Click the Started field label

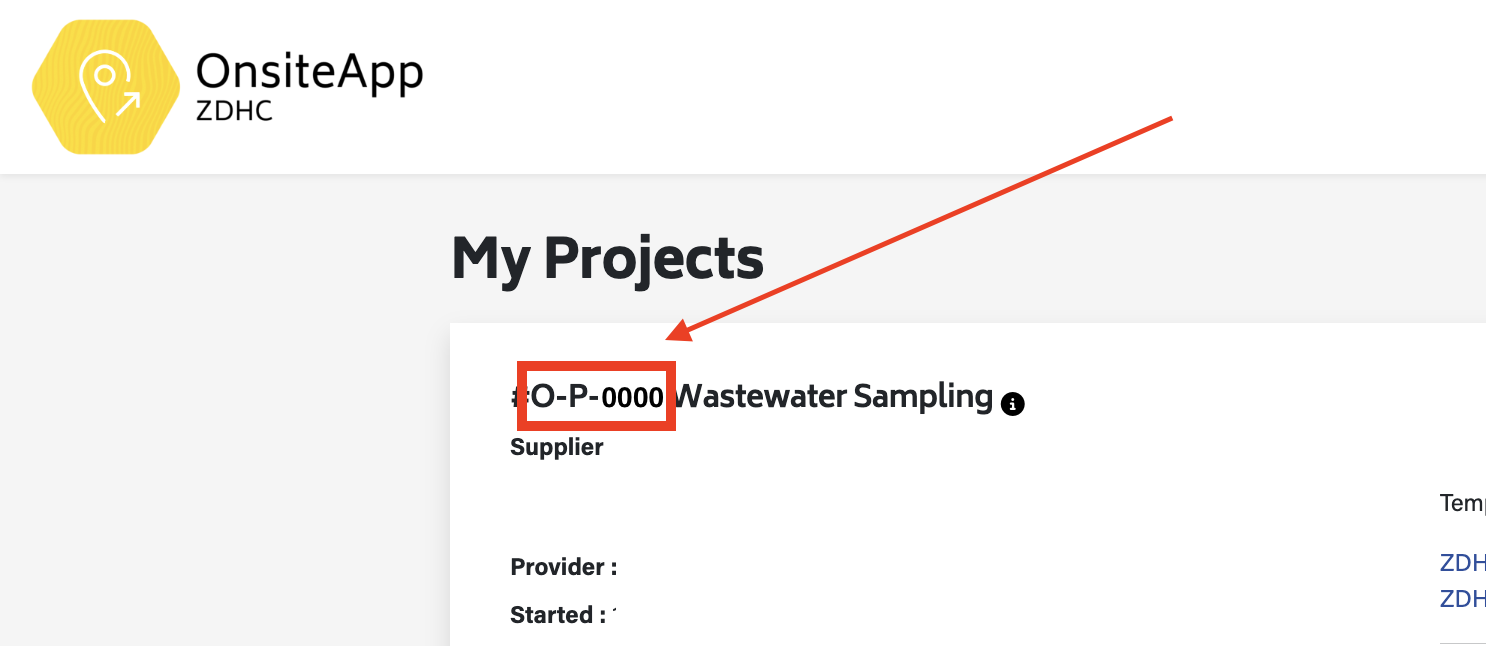pyautogui.click(x=557, y=614)
